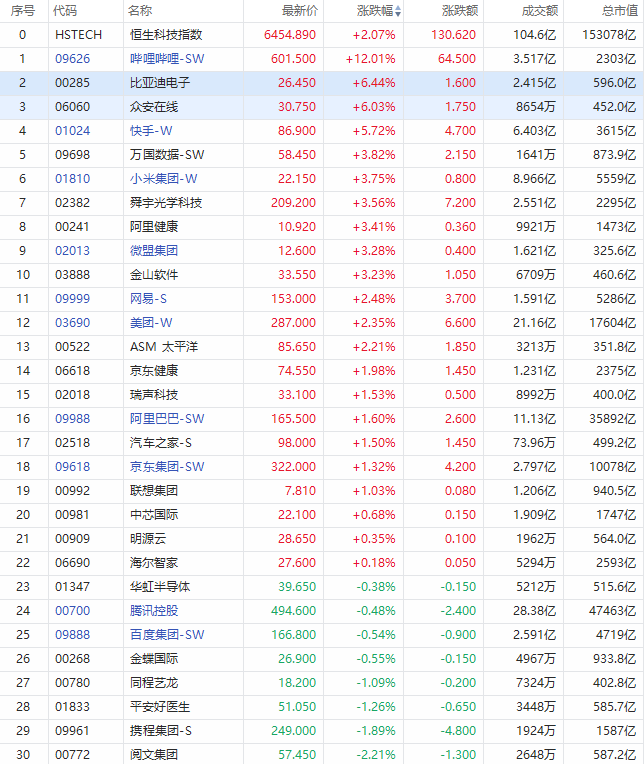Select row 联想集团
644x764 pixels.
(322, 491)
